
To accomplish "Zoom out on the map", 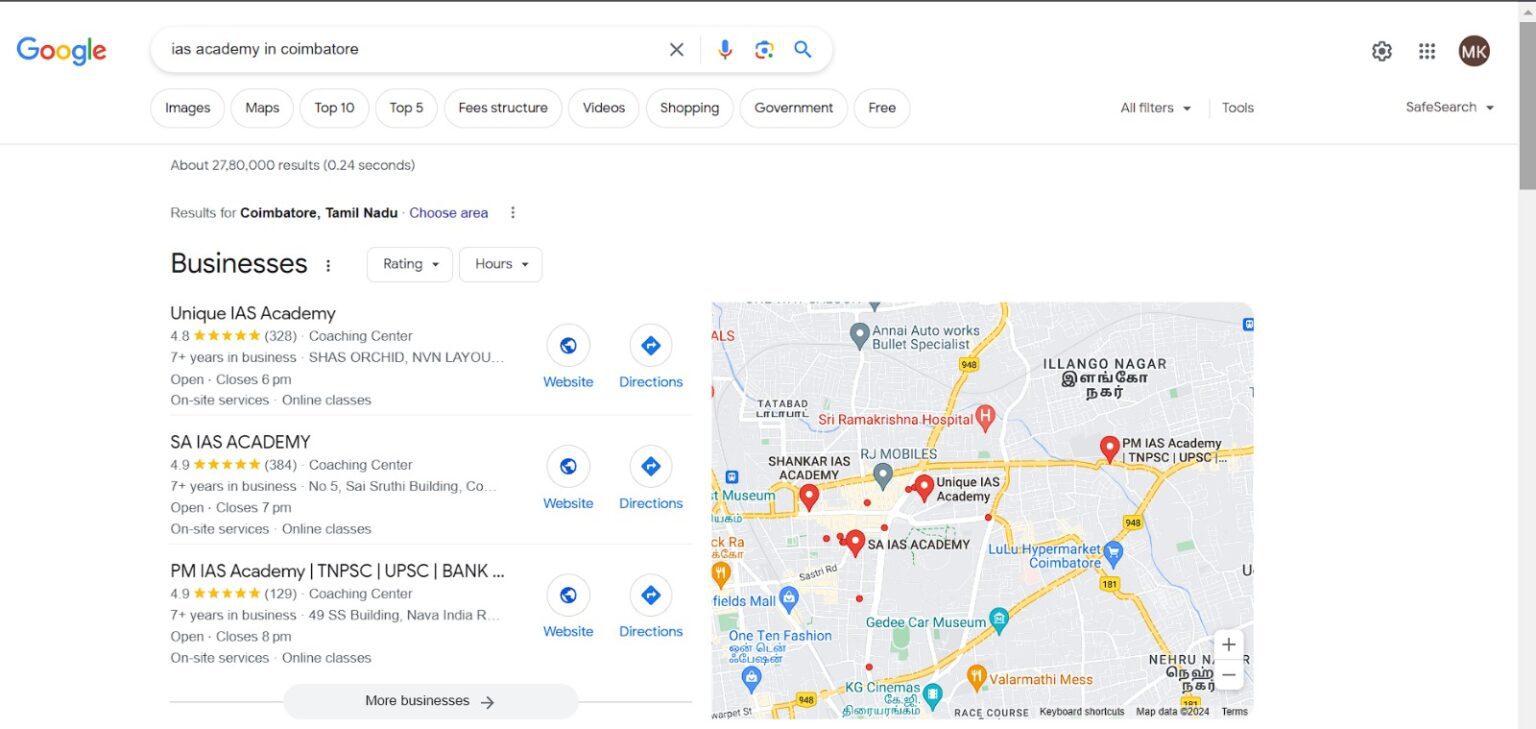I will pos(1229,676).
